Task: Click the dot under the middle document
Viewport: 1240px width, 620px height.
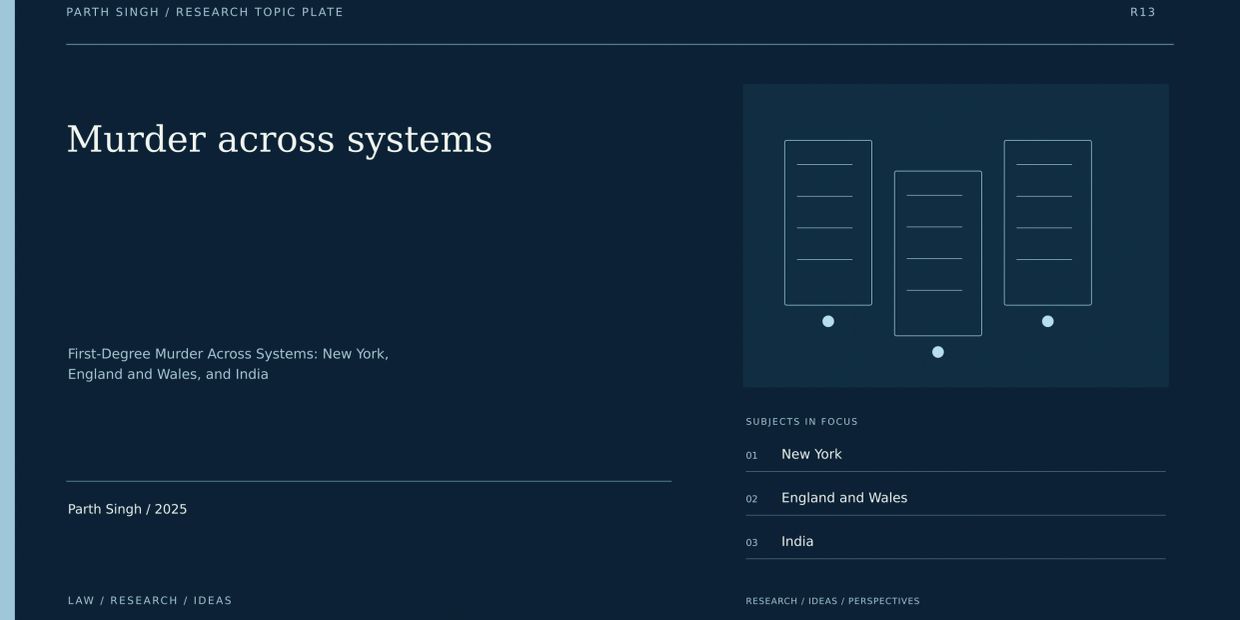Action: pyautogui.click(x=938, y=352)
